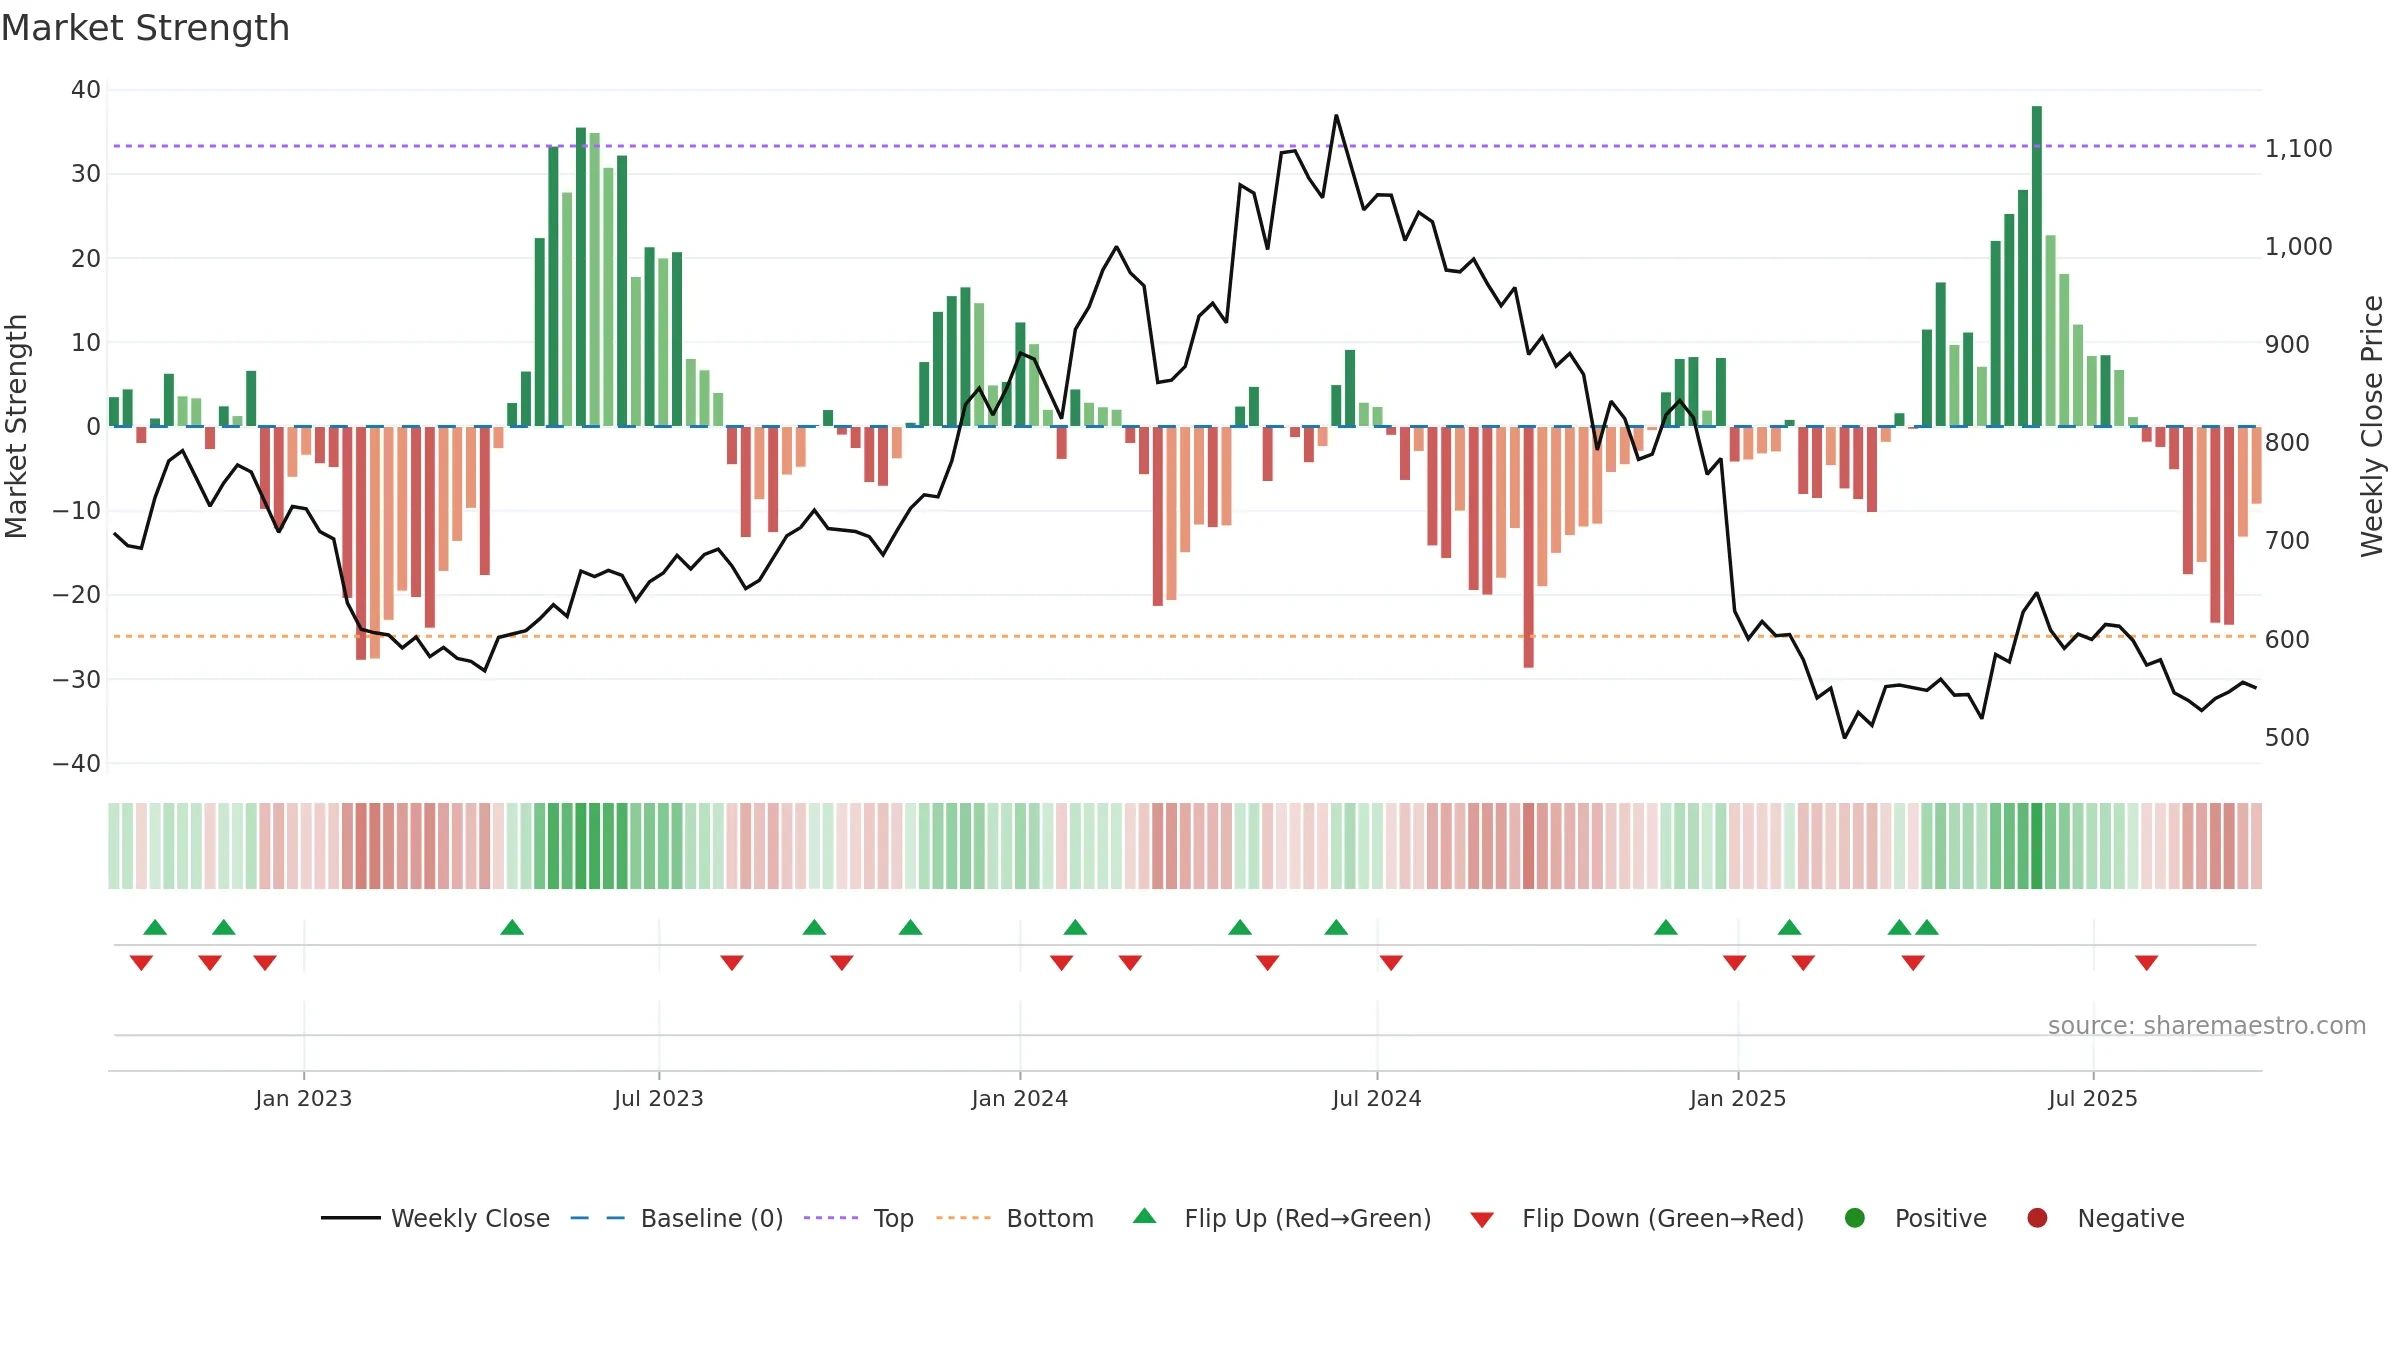
Task: Click the −30 tick on the left axis
Action: coord(77,680)
